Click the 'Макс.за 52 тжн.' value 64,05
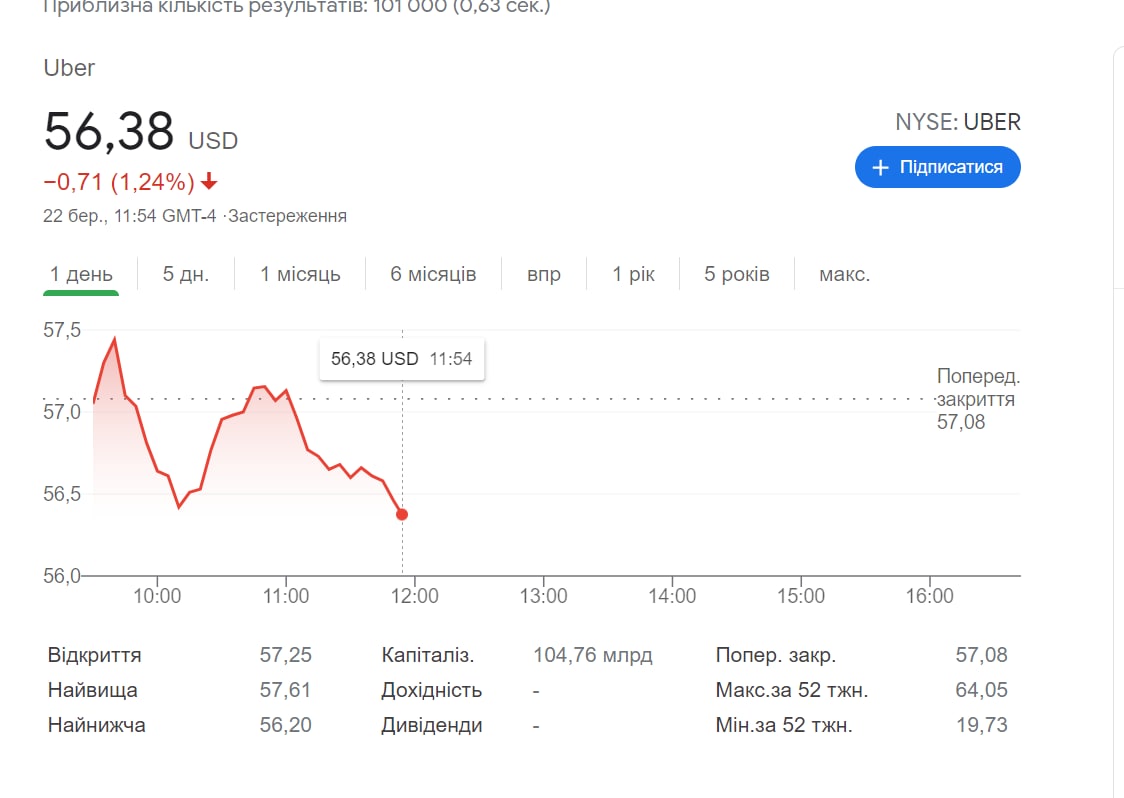This screenshot has height=798, width=1124. pos(981,690)
